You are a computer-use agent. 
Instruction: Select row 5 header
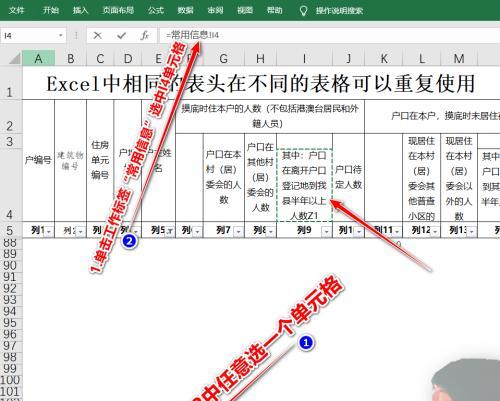(11, 230)
